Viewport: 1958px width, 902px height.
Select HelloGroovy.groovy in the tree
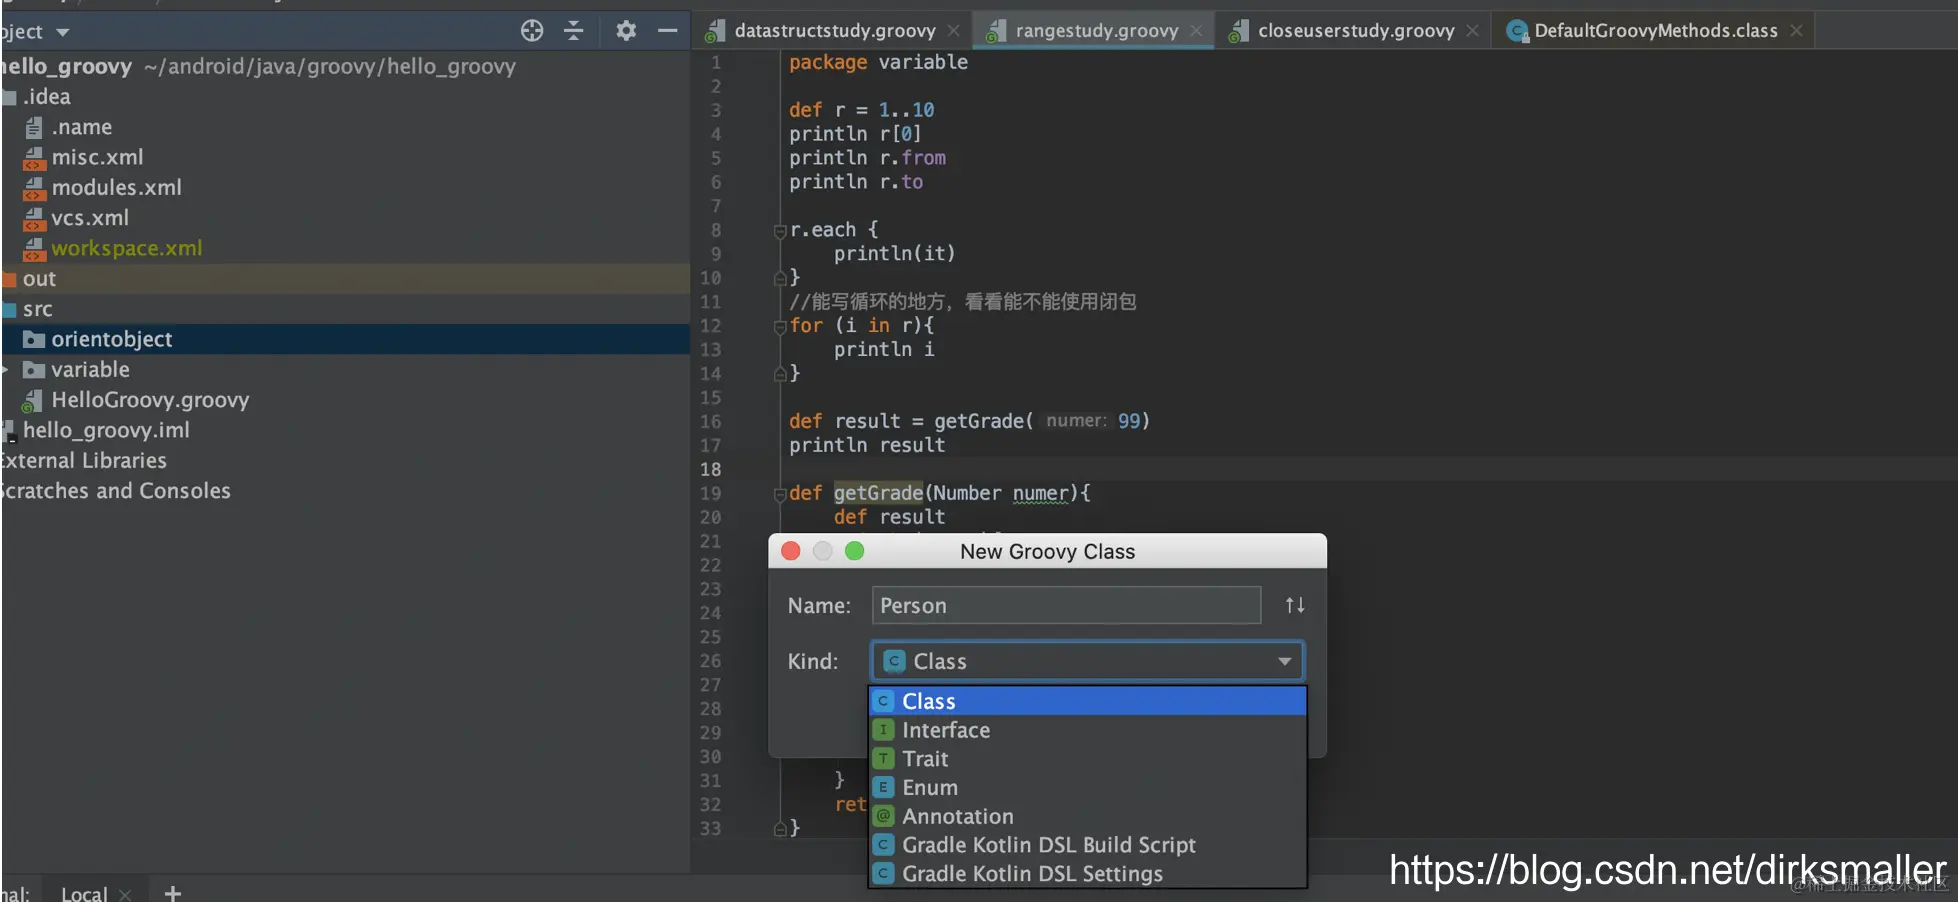345,400
